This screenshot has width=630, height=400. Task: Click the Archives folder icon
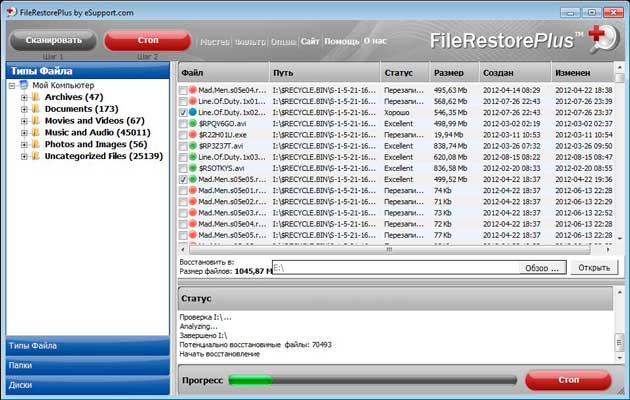coord(36,97)
